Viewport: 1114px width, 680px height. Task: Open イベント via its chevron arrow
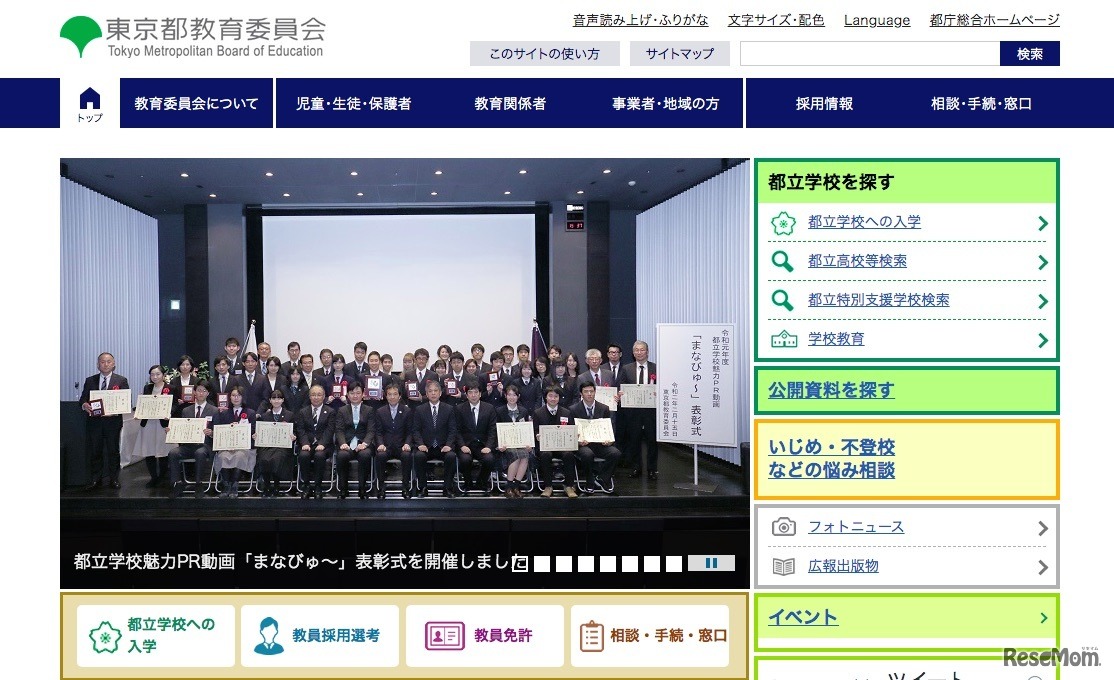1045,618
